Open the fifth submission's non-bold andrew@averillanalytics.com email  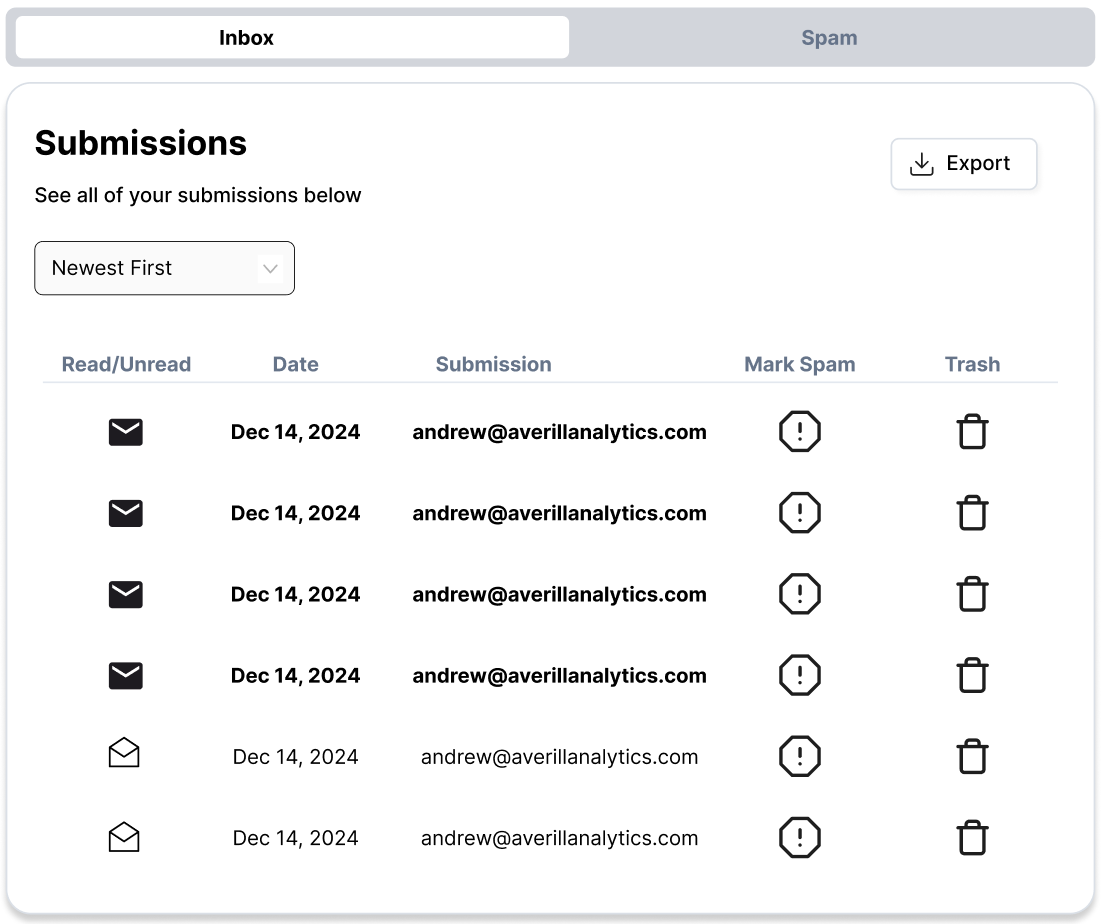(x=559, y=757)
